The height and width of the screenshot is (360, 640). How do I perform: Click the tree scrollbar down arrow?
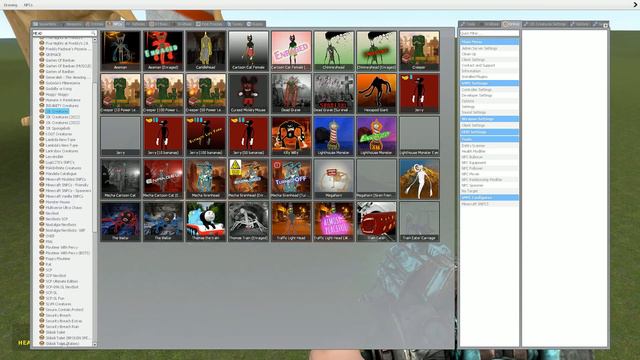pyautogui.click(x=94, y=344)
